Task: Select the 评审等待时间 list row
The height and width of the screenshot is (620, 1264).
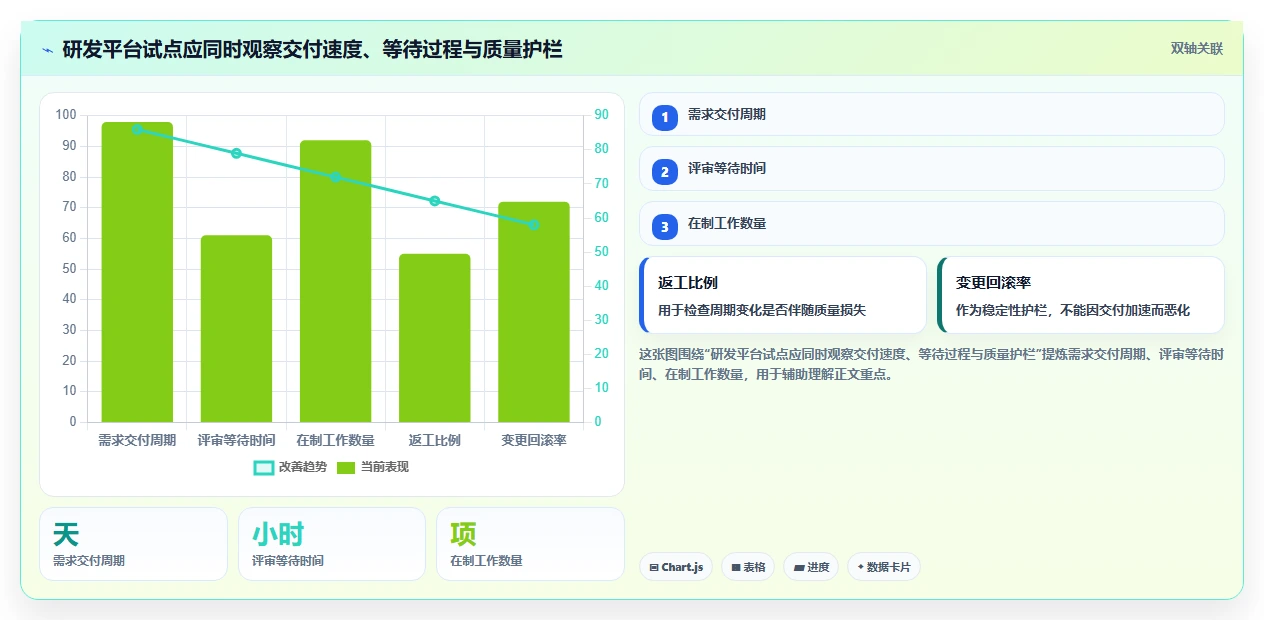Action: [932, 169]
